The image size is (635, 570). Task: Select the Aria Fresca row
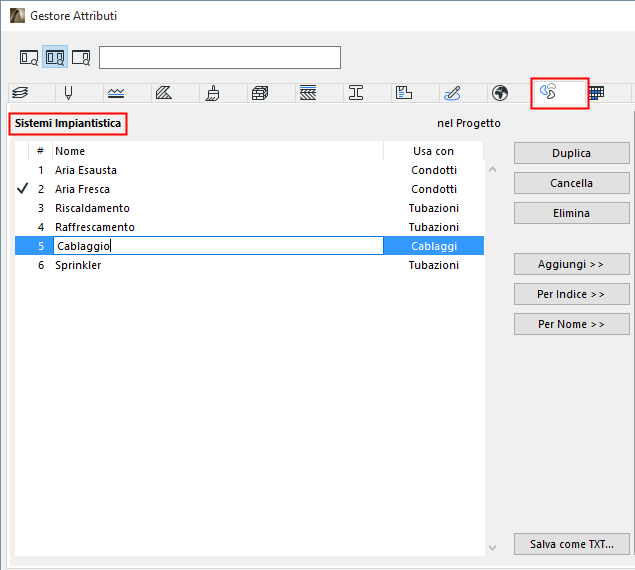coord(249,189)
